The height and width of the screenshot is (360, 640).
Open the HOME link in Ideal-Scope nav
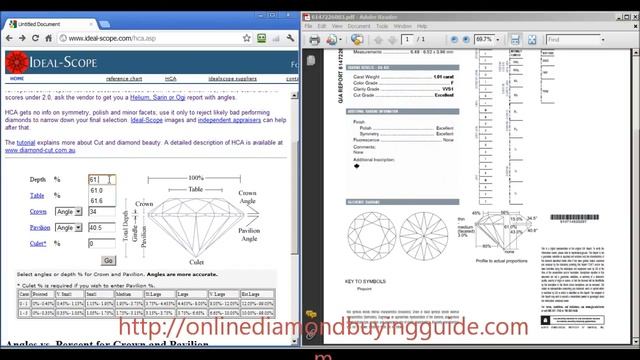(x=17, y=78)
